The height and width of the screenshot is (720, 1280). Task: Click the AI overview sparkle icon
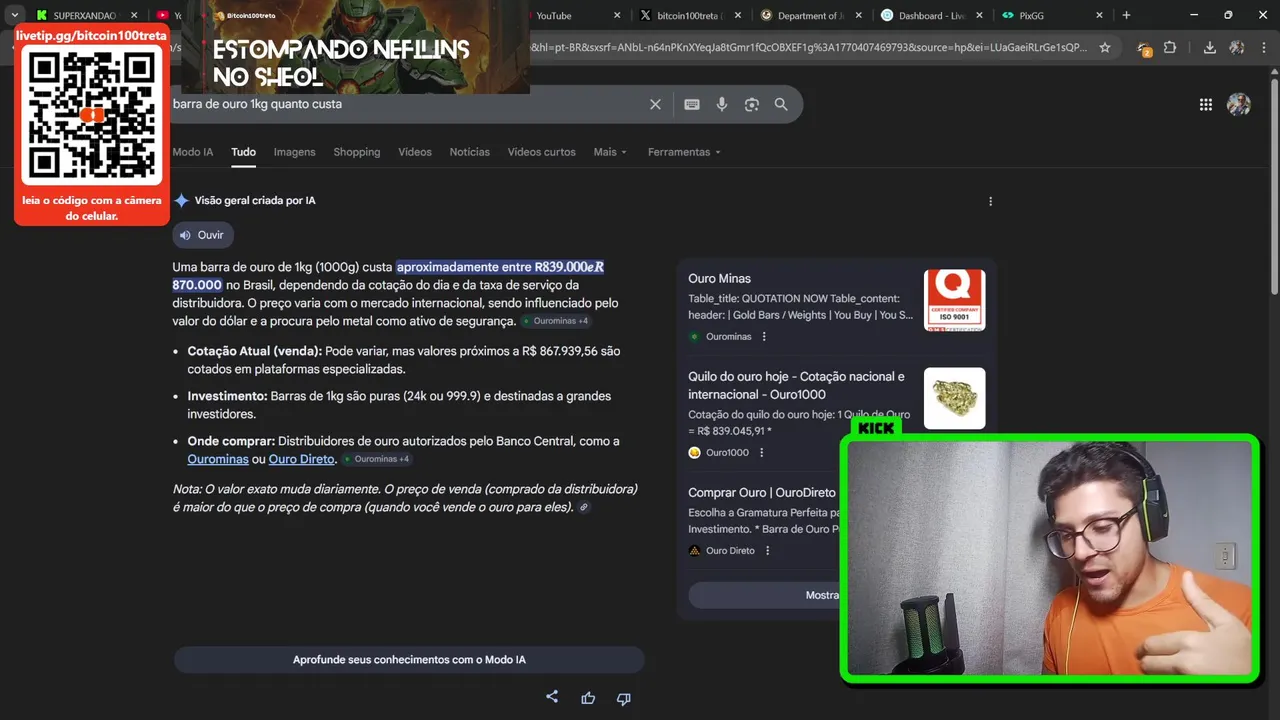click(x=181, y=200)
